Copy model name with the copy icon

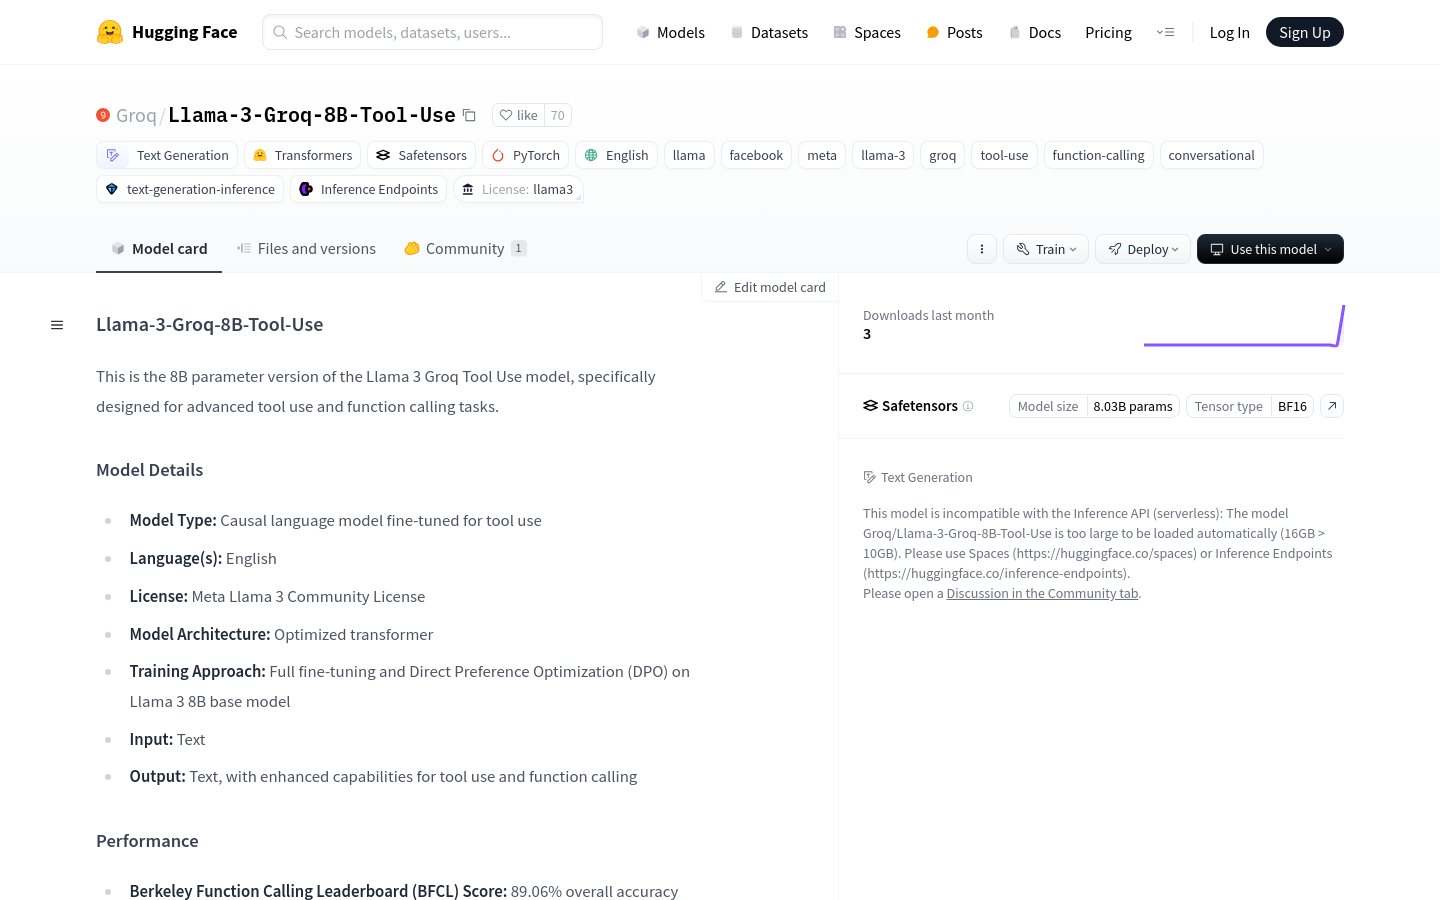pos(469,115)
